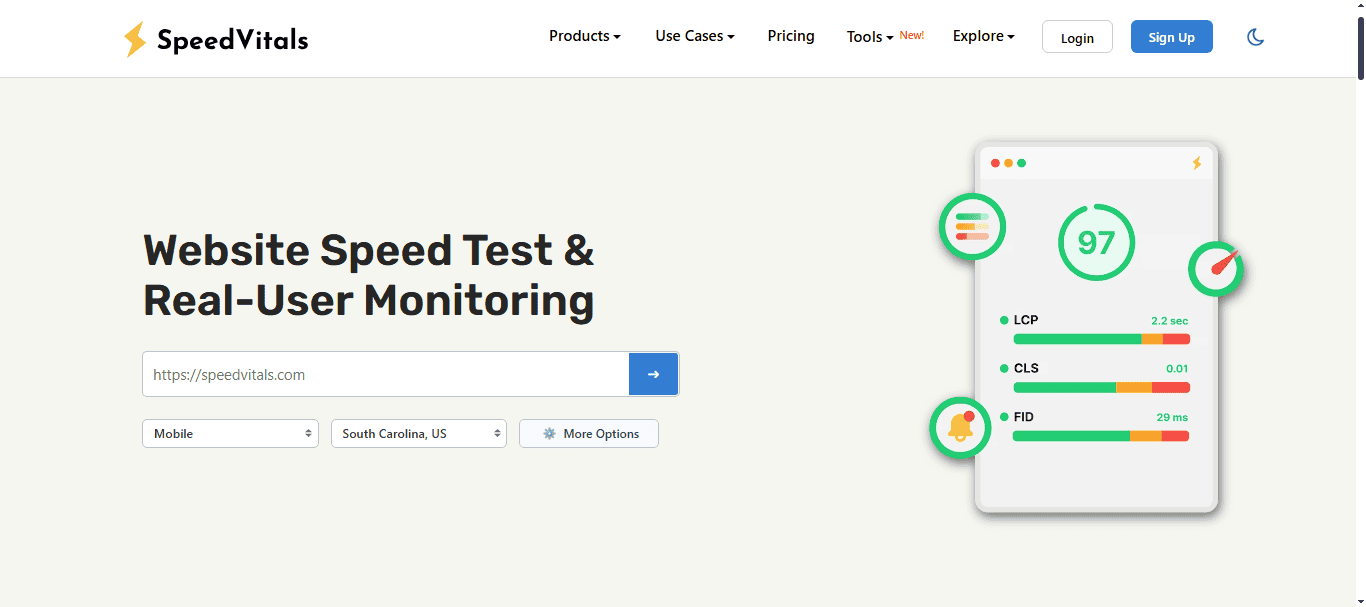
Task: Click the Login button
Action: pyautogui.click(x=1077, y=38)
